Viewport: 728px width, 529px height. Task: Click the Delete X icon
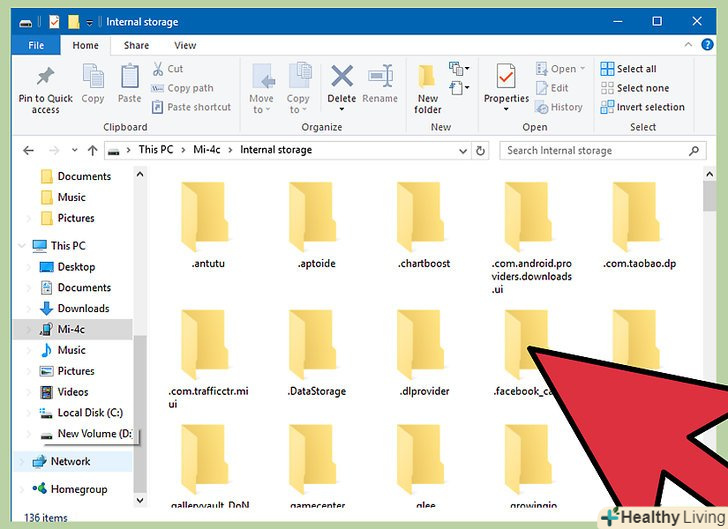(342, 76)
